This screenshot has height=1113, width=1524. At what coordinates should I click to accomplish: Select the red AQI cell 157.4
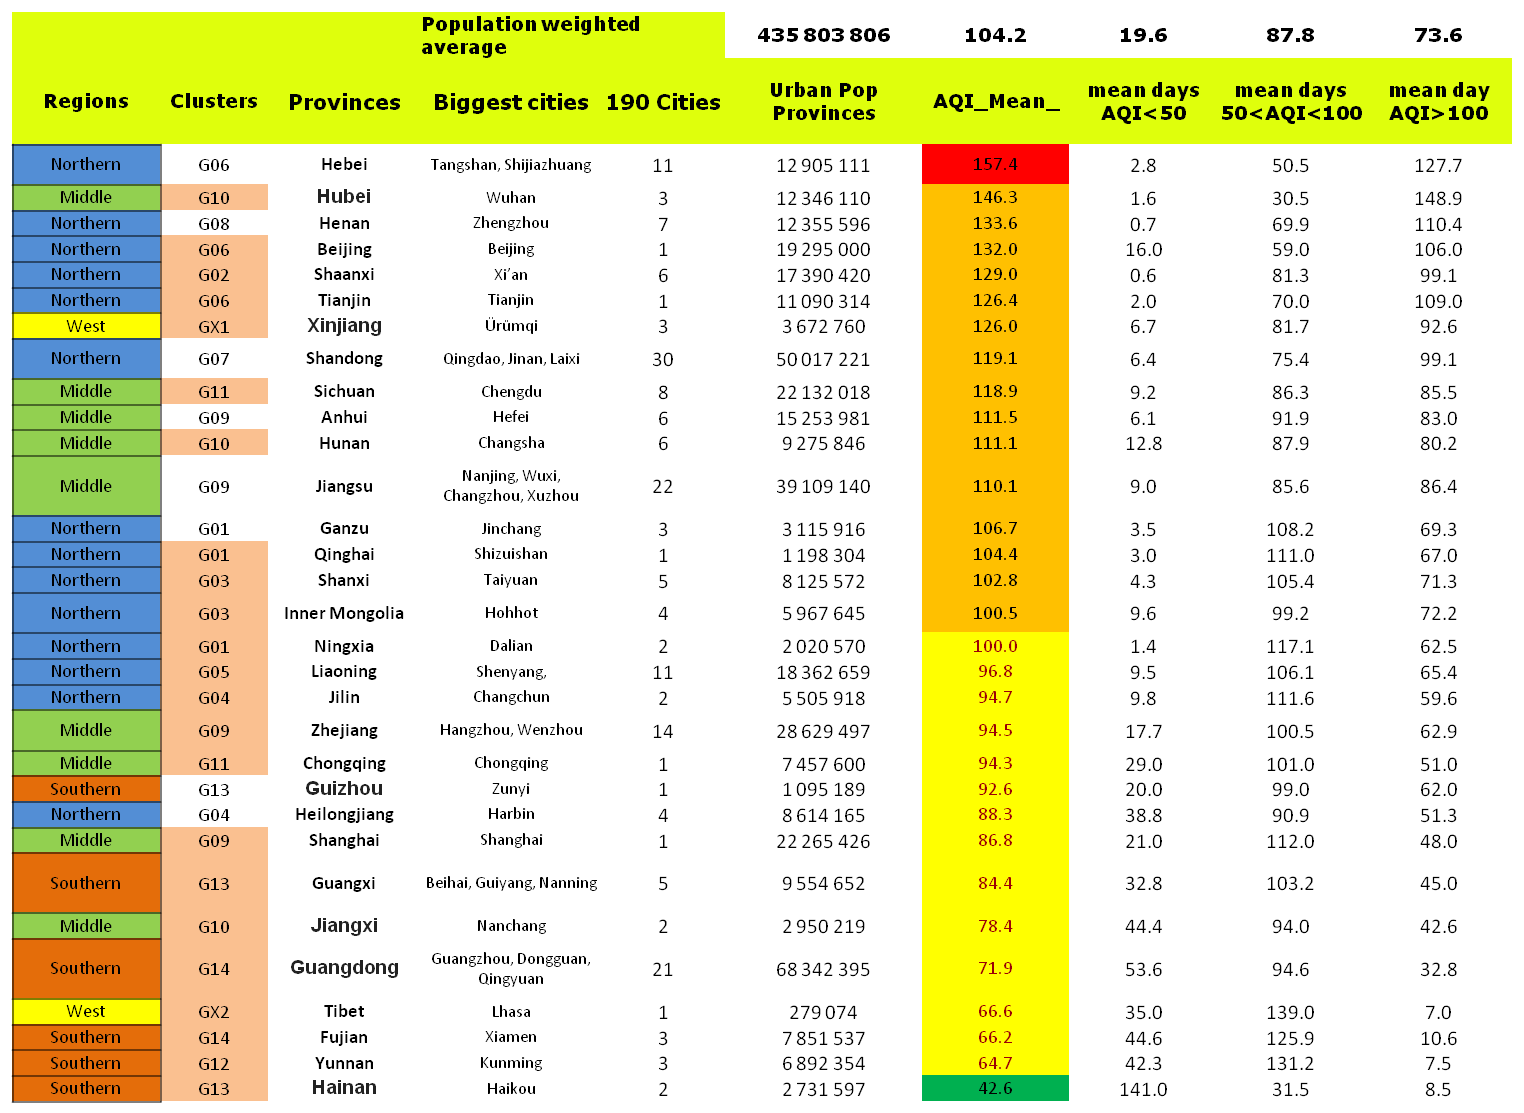[995, 164]
